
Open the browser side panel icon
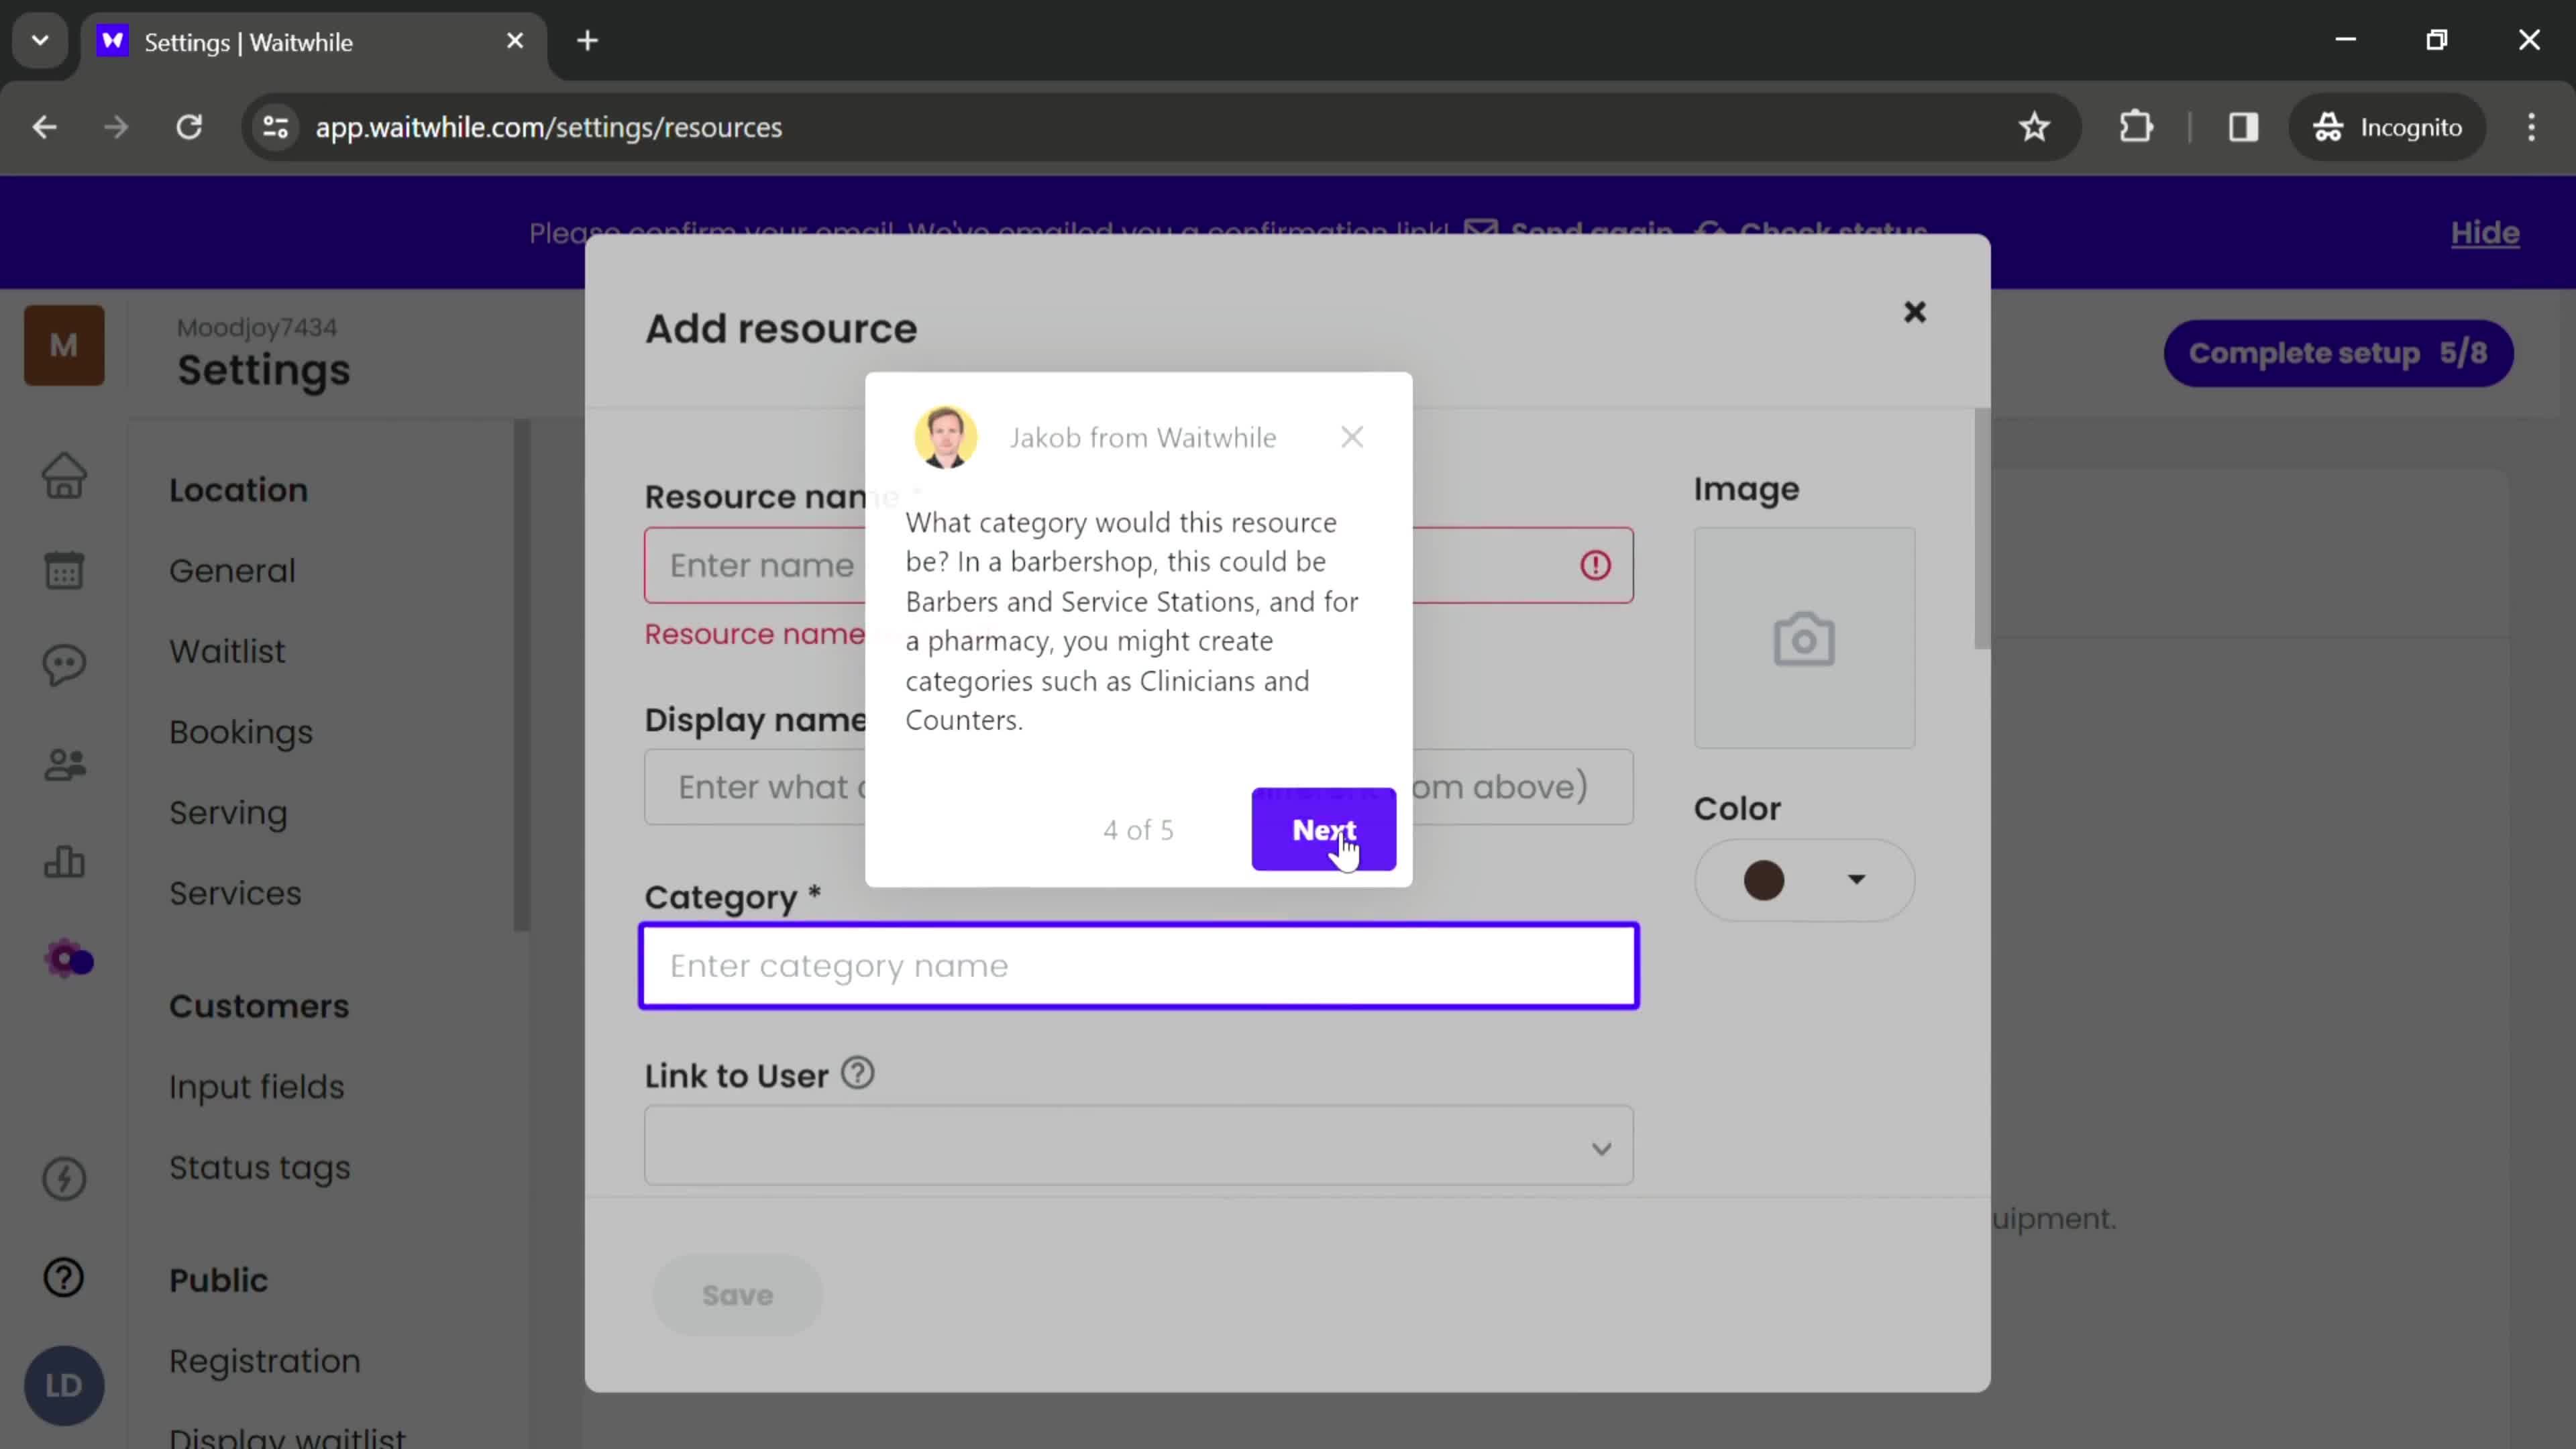[x=2243, y=127]
